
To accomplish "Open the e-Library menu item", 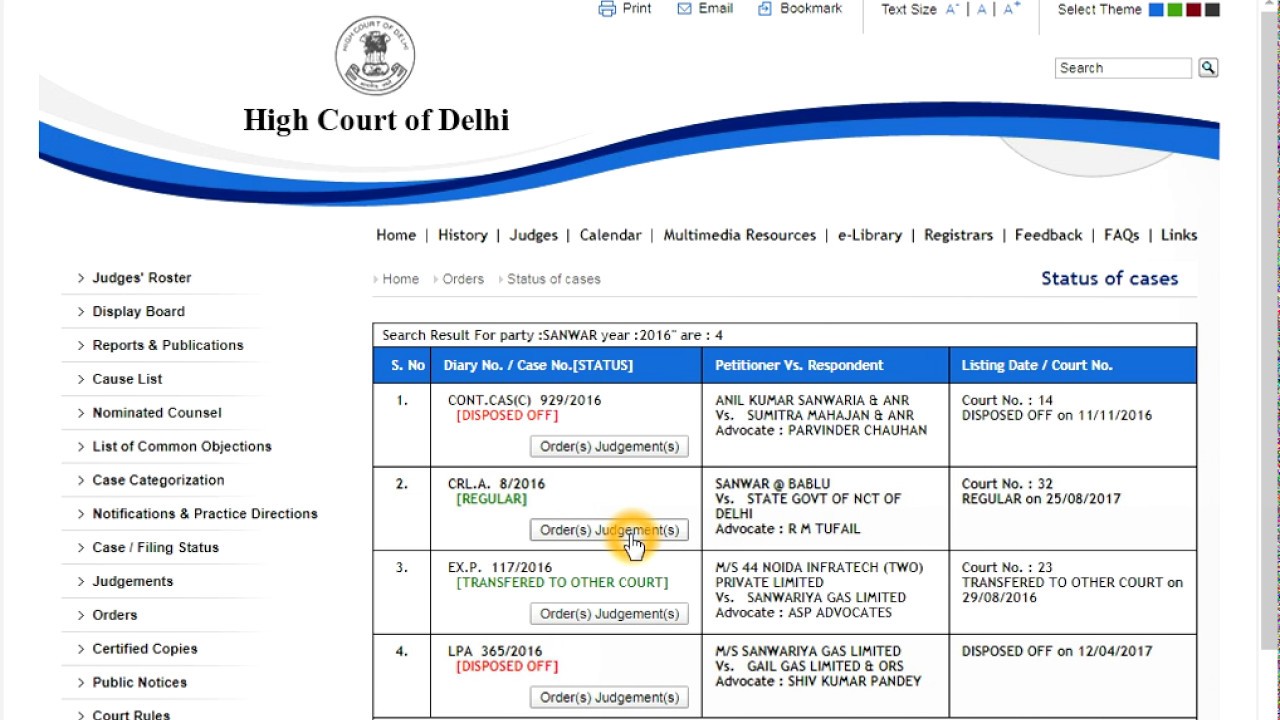I will click(870, 235).
